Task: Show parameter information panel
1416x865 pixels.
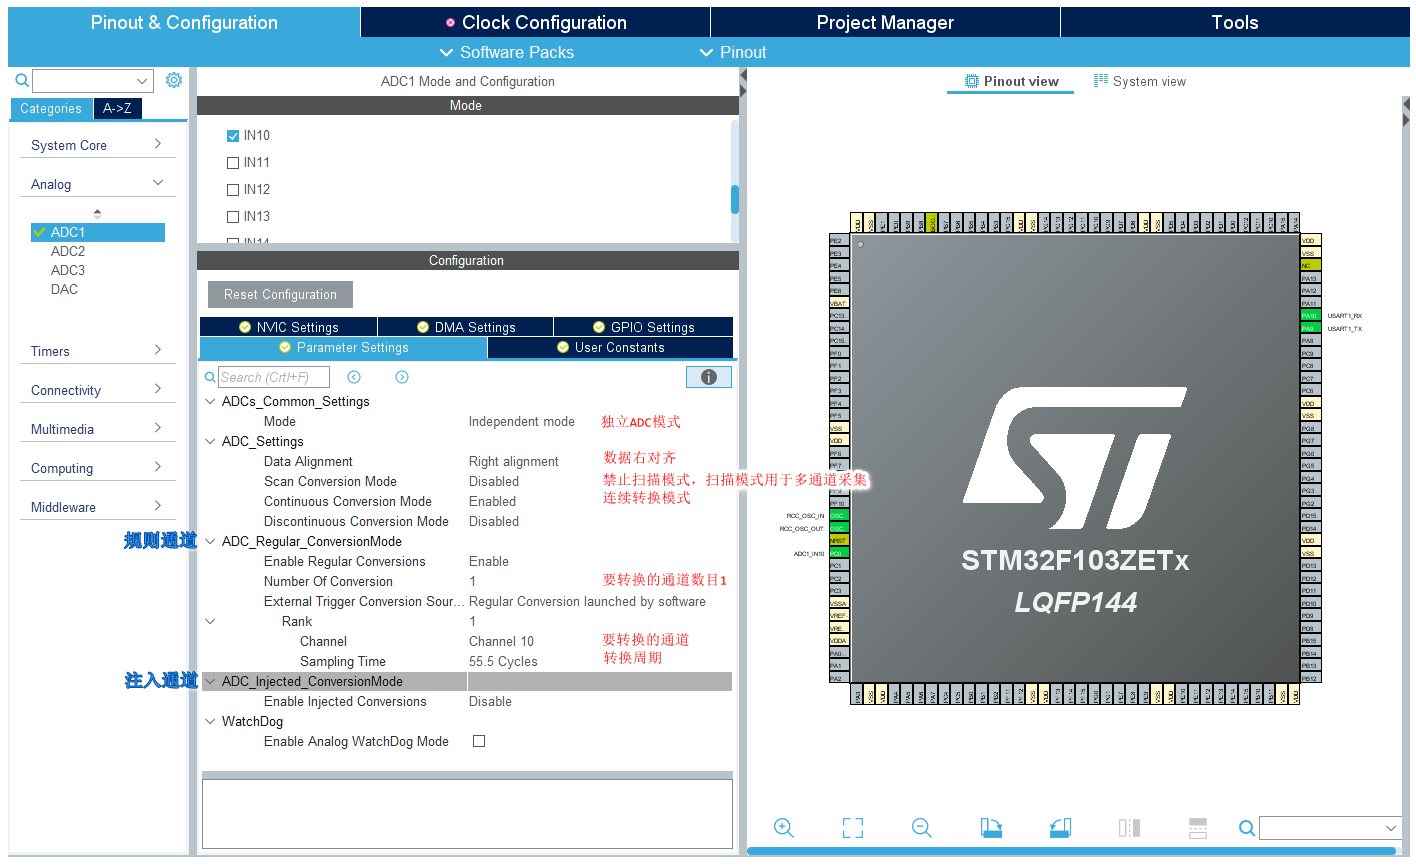Action: point(709,377)
